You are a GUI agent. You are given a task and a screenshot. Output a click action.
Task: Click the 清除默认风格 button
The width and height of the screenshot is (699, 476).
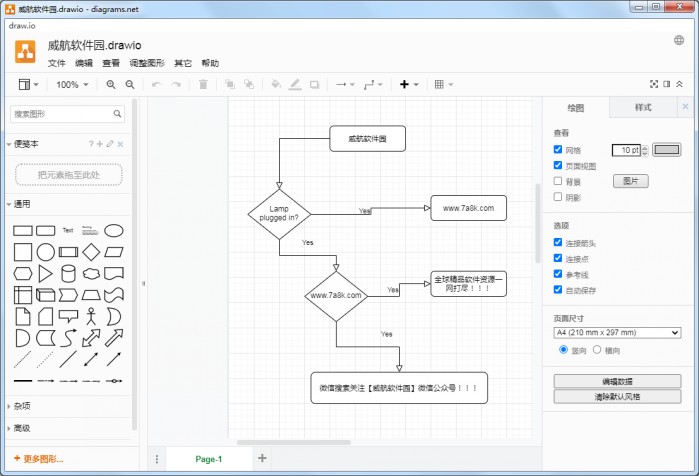[617, 396]
